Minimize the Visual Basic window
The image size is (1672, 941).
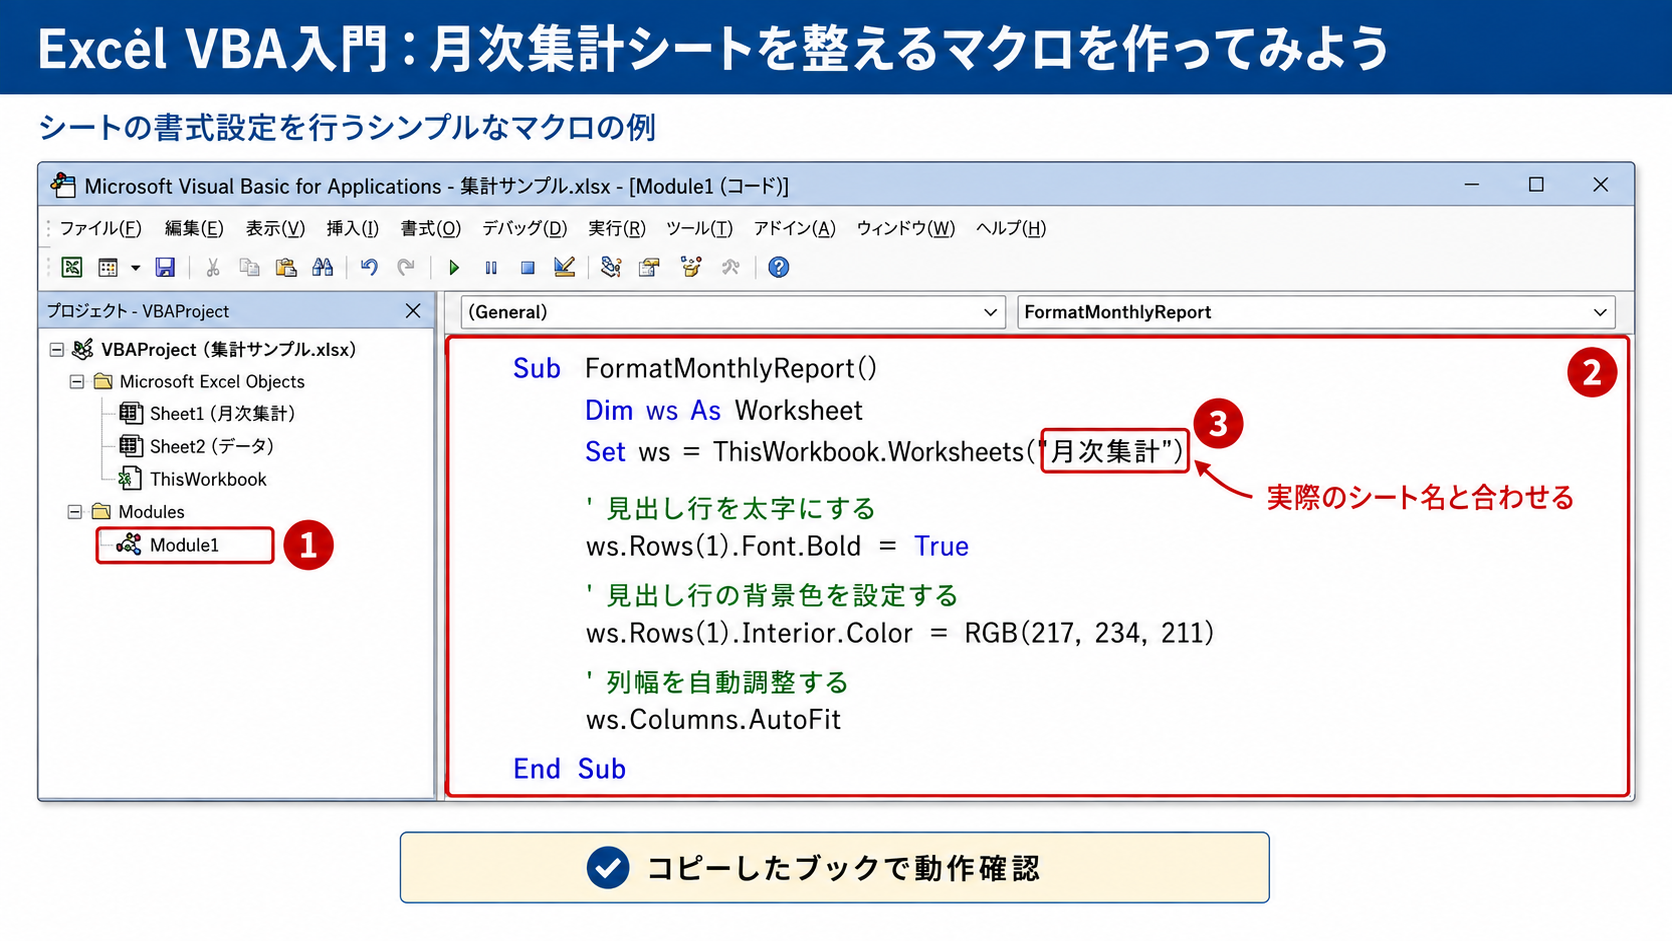point(1472,185)
